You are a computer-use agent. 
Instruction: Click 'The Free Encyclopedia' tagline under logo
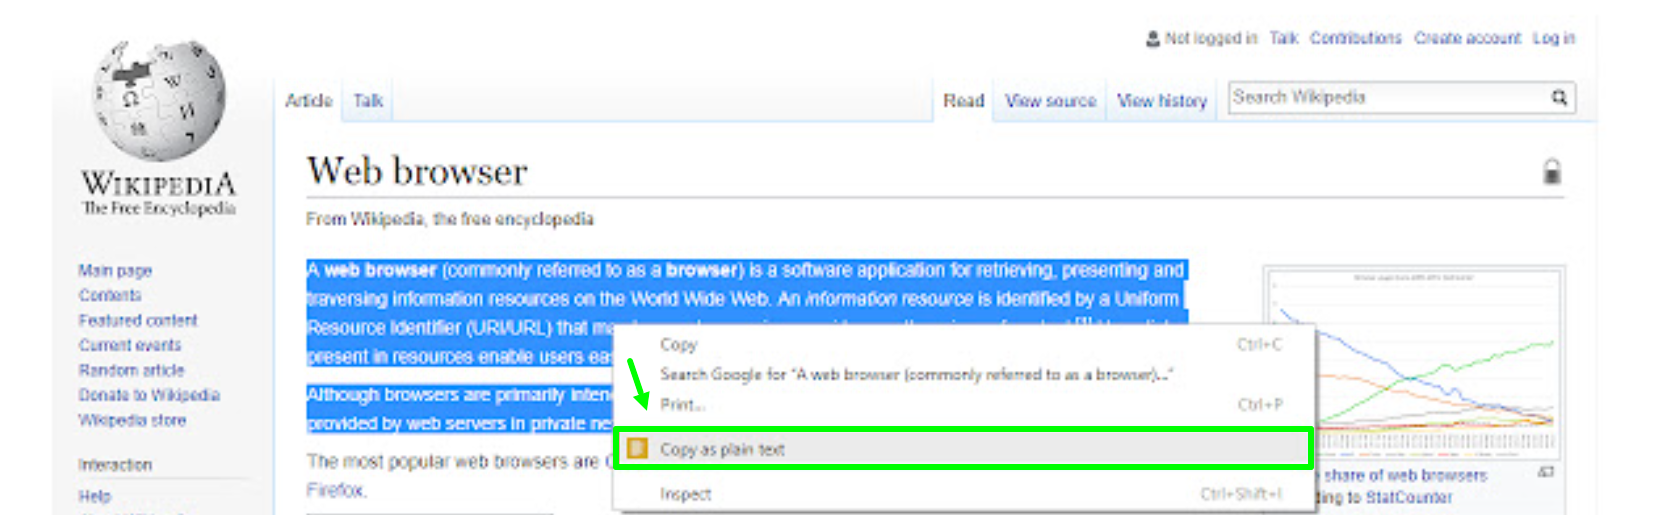[159, 208]
